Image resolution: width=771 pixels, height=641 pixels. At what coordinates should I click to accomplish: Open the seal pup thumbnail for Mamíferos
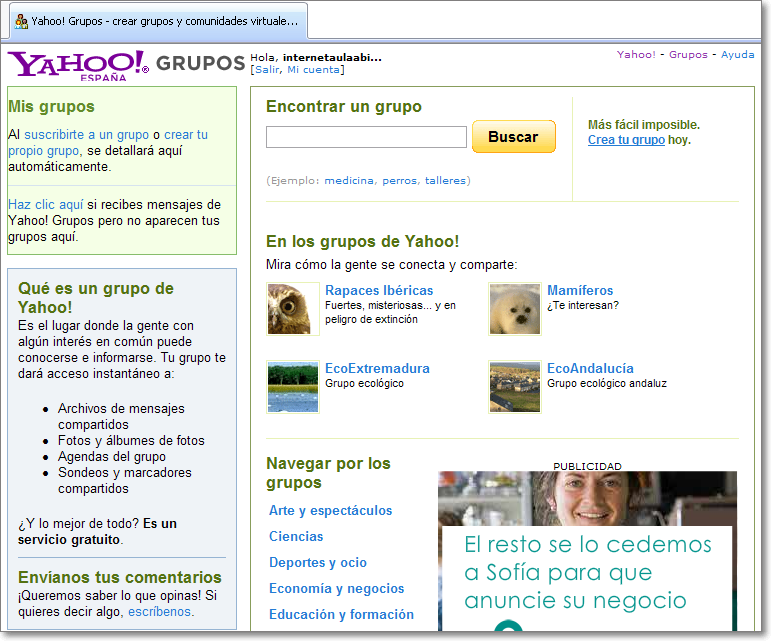tap(515, 309)
